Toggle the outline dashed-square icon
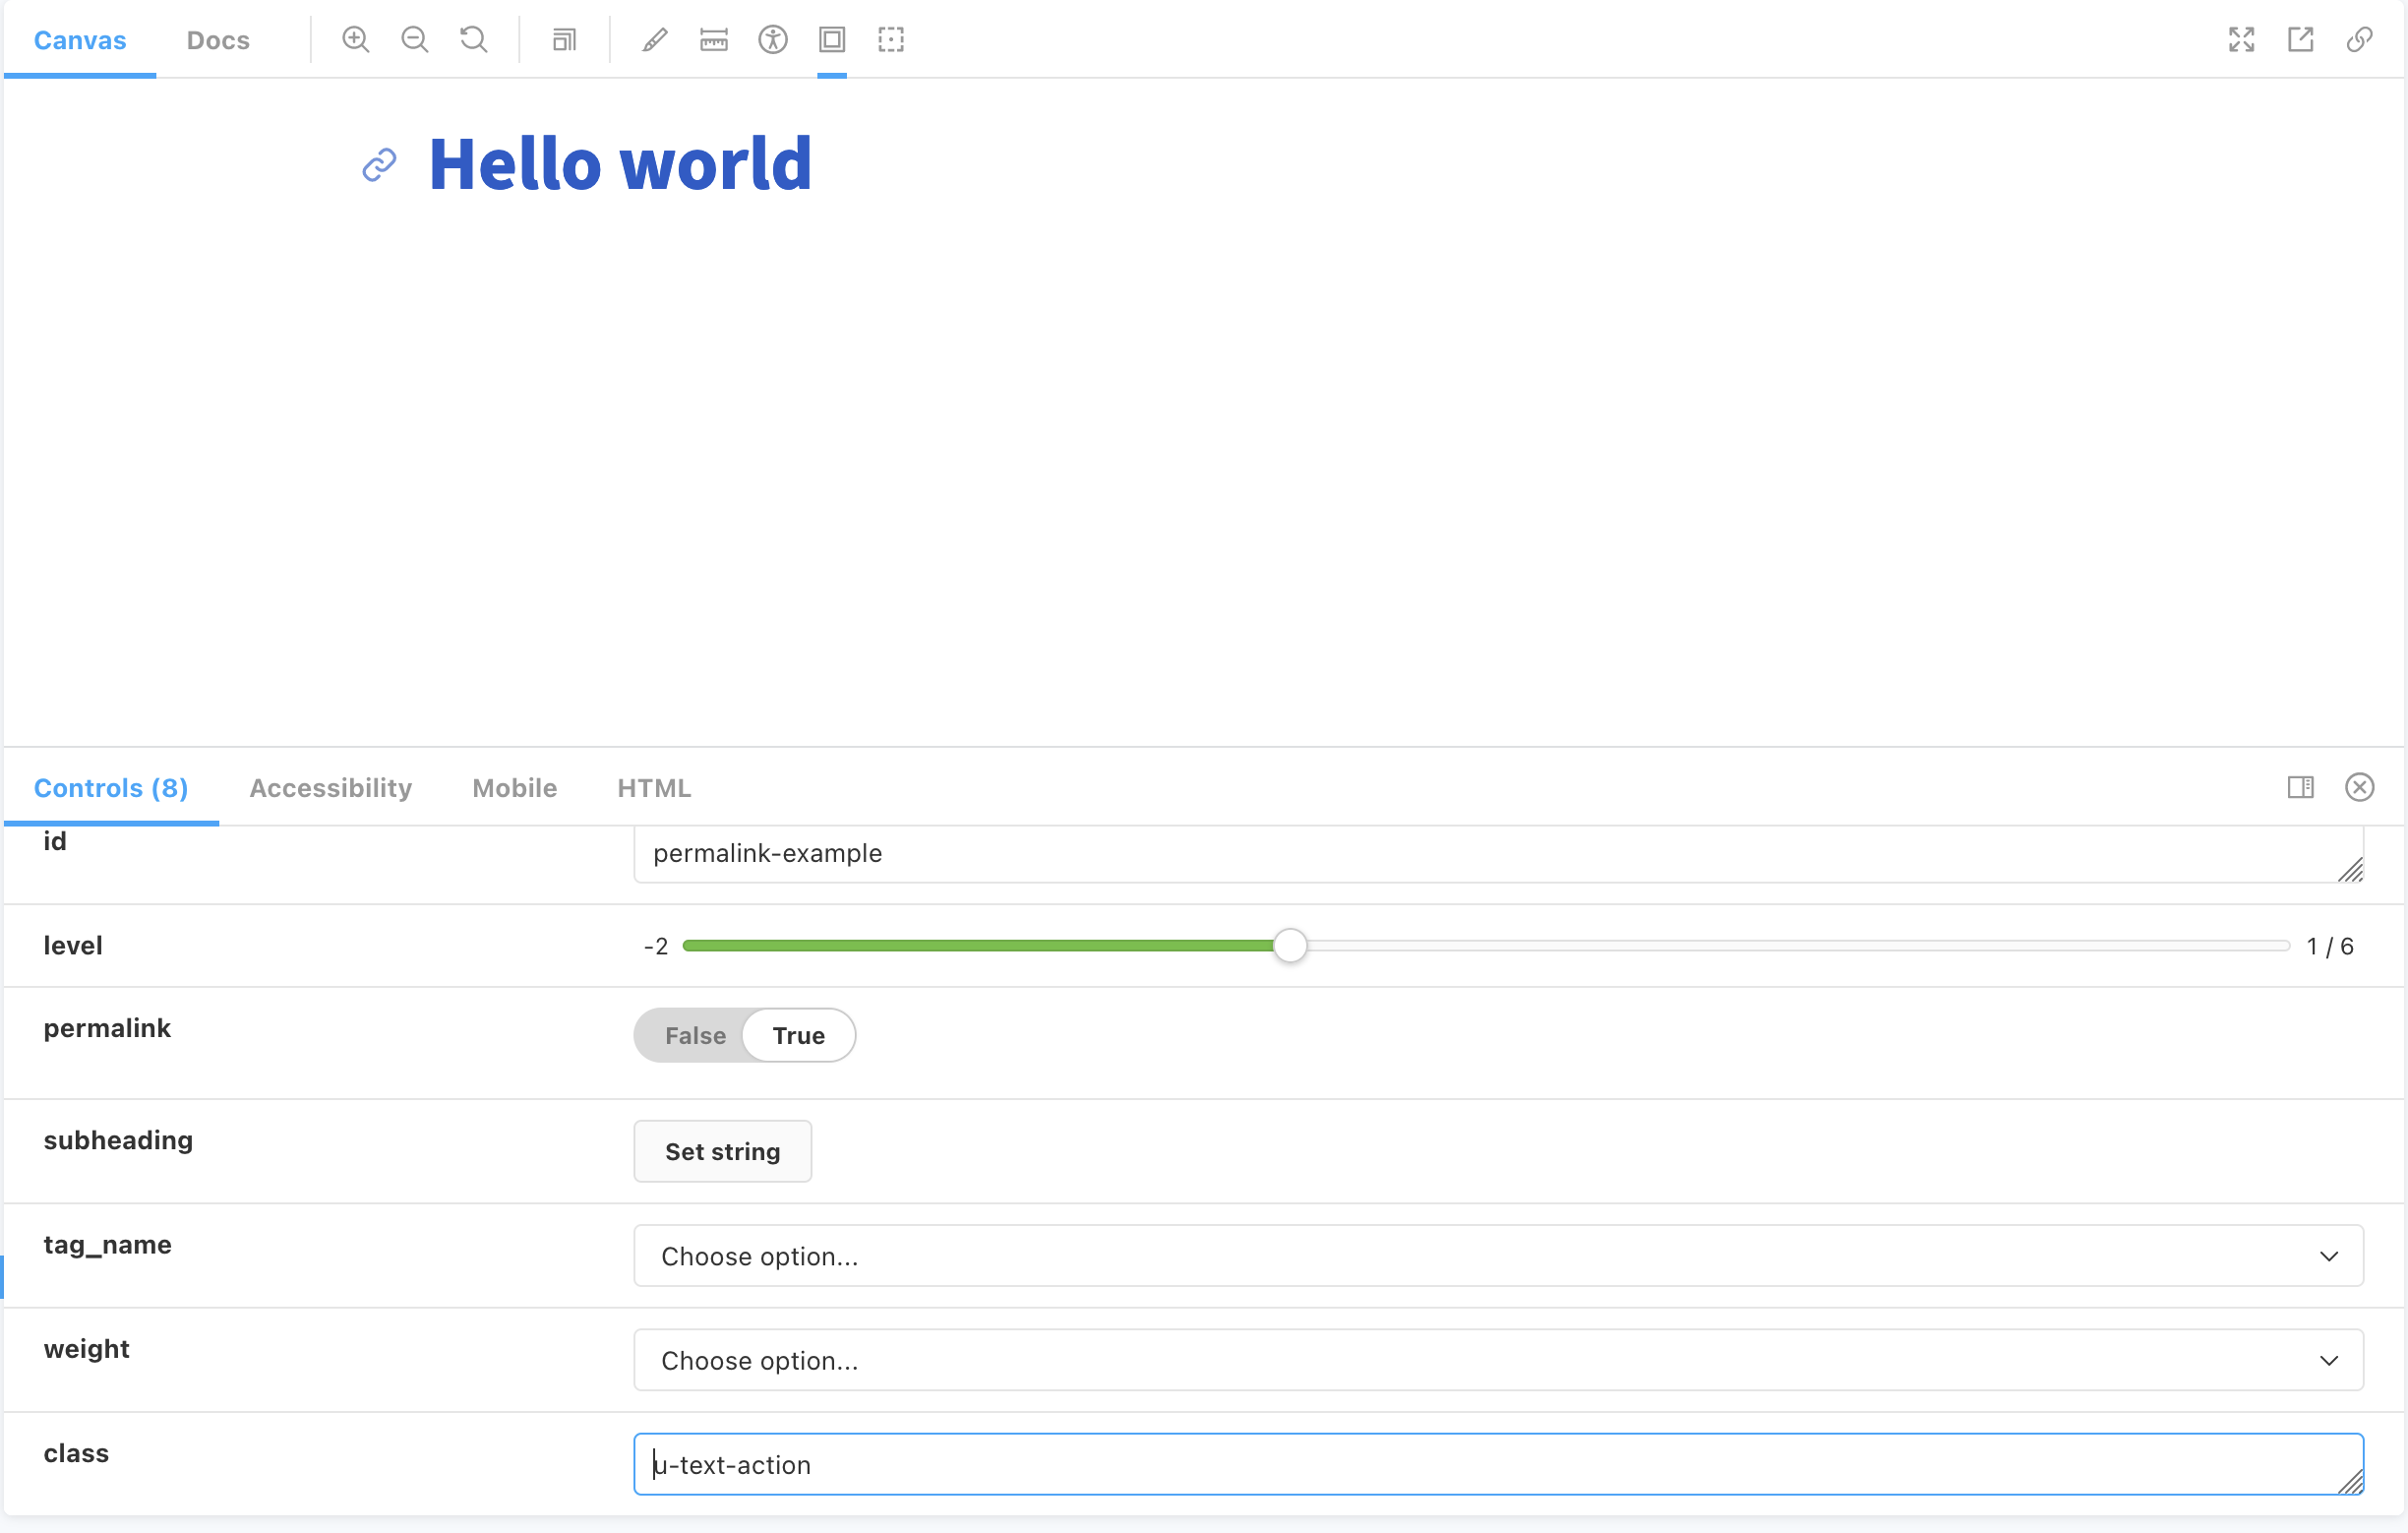The image size is (2408, 1533). 890,40
